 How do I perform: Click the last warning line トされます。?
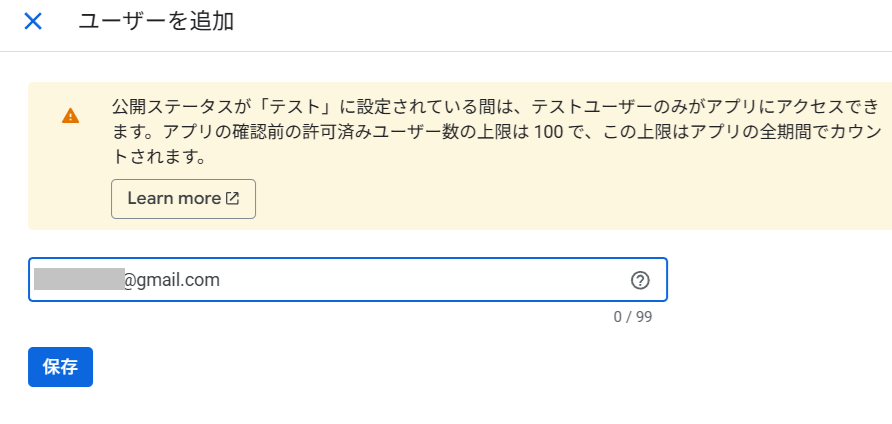[159, 157]
